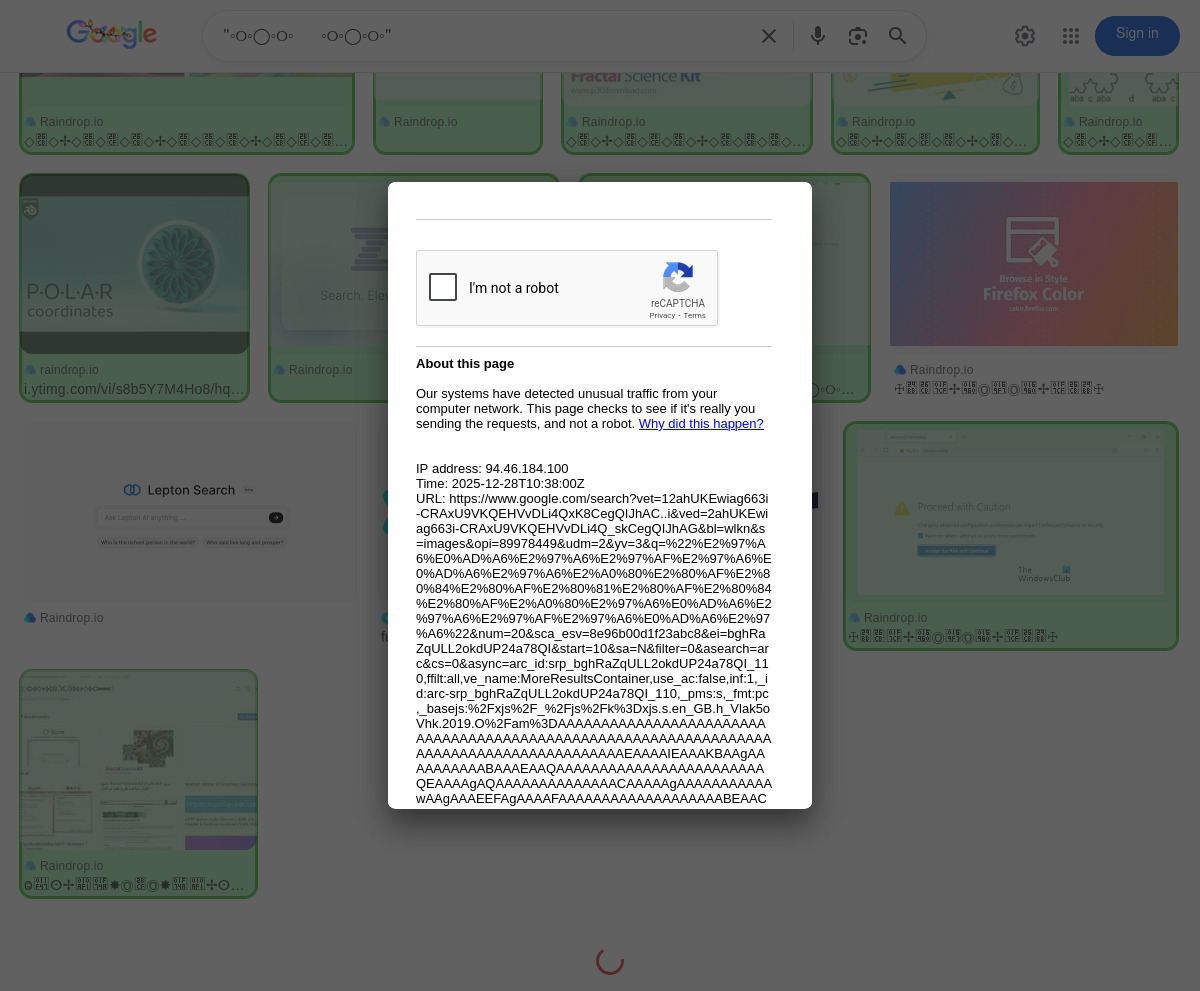This screenshot has width=1200, height=991.
Task: Start voice search with microphone icon
Action: coord(818,37)
